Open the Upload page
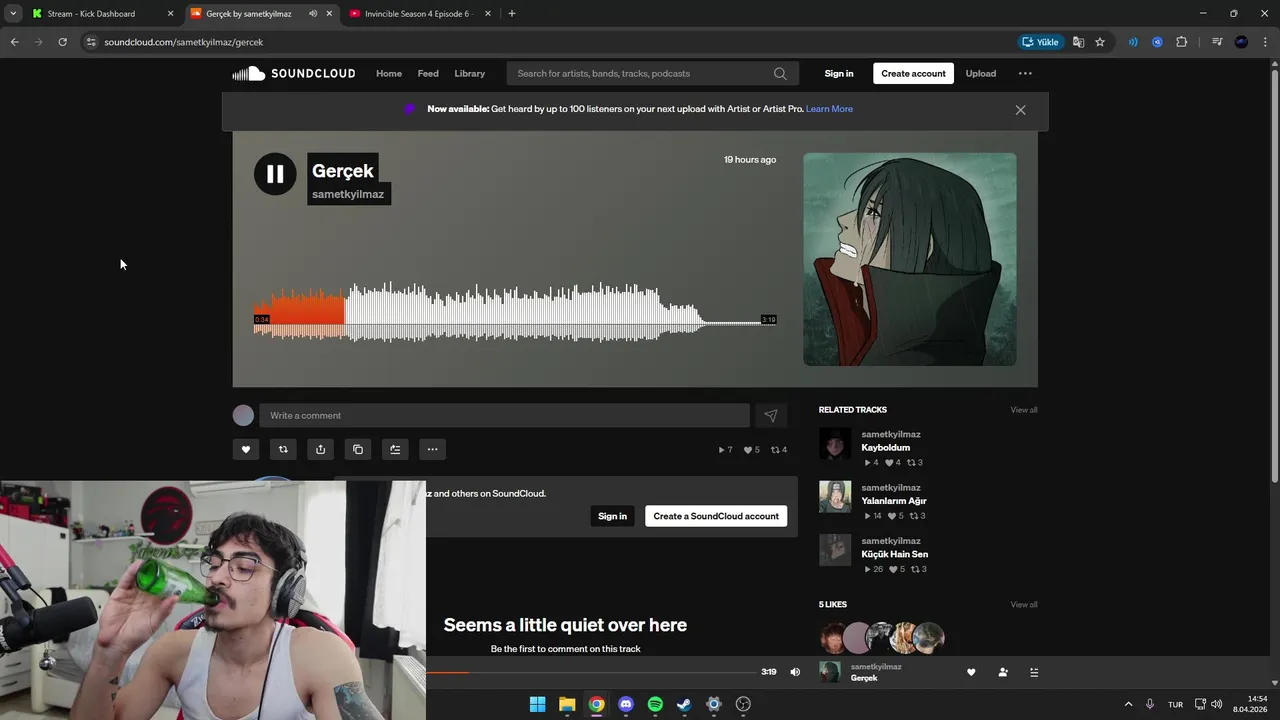This screenshot has height=720, width=1280. tap(981, 73)
